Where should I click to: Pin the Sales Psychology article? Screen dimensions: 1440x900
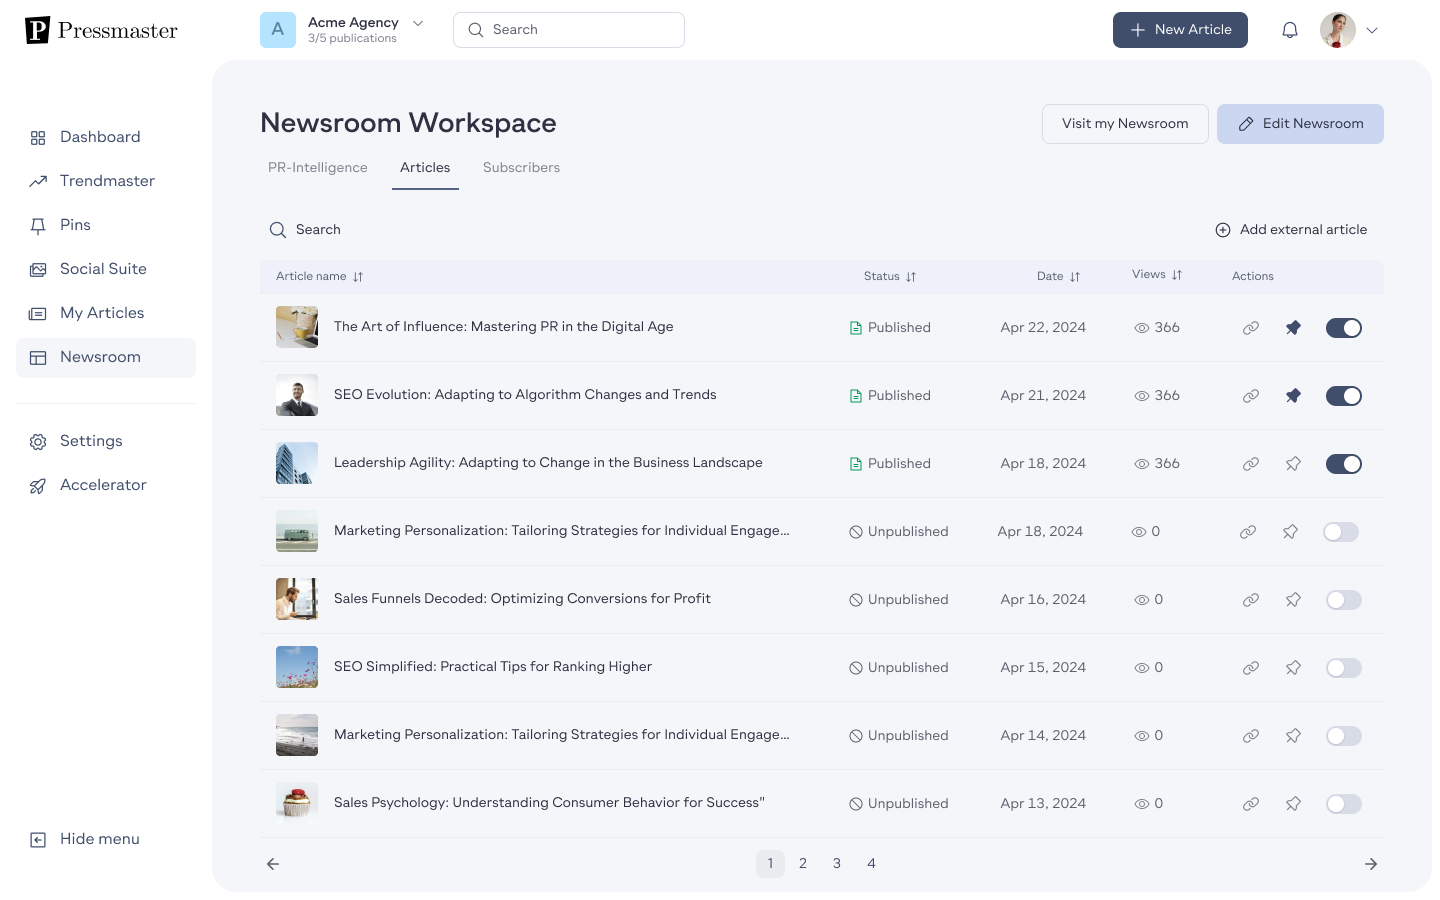(x=1293, y=804)
